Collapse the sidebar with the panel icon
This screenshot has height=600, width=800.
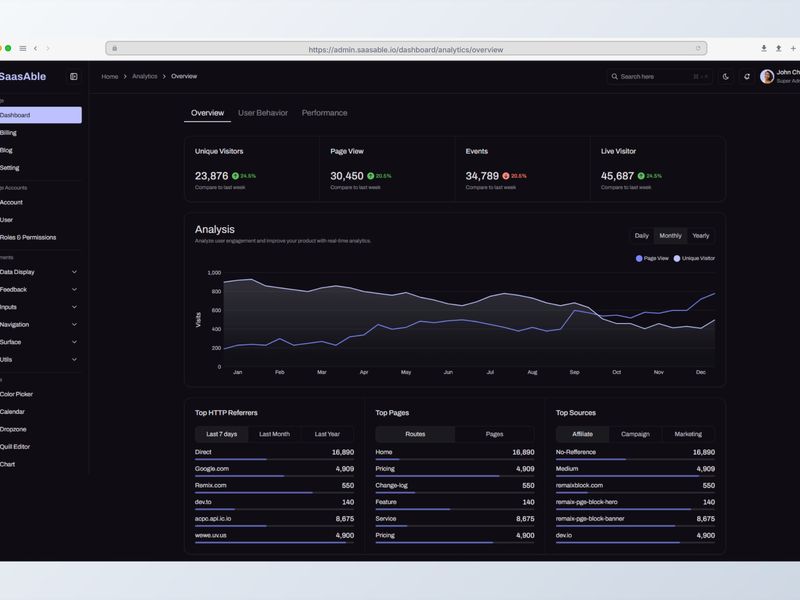click(x=73, y=77)
